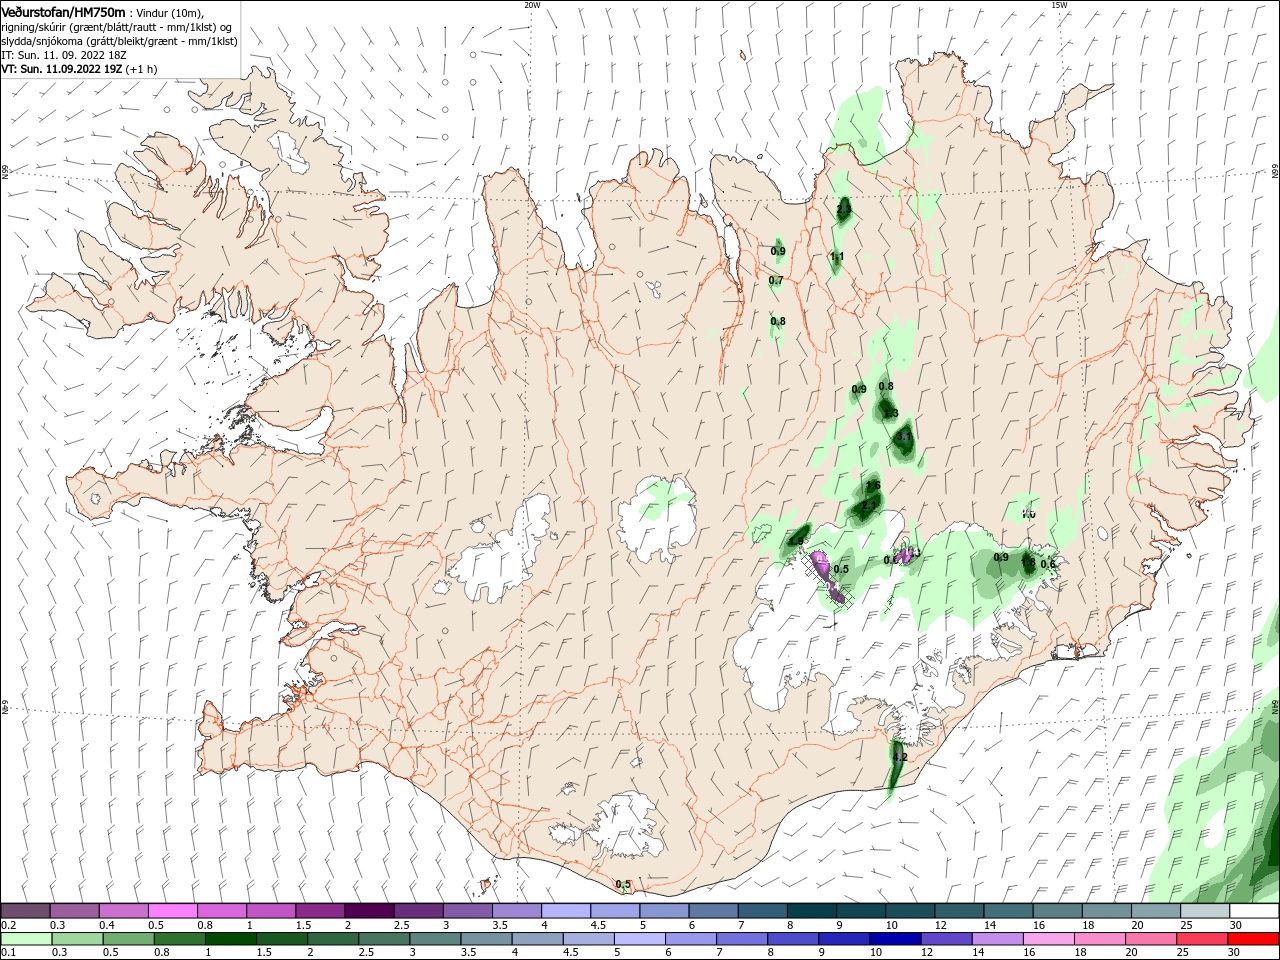Select the teal 12 swatch in the upper scale
Screen dimensions: 1280x960
(959, 911)
